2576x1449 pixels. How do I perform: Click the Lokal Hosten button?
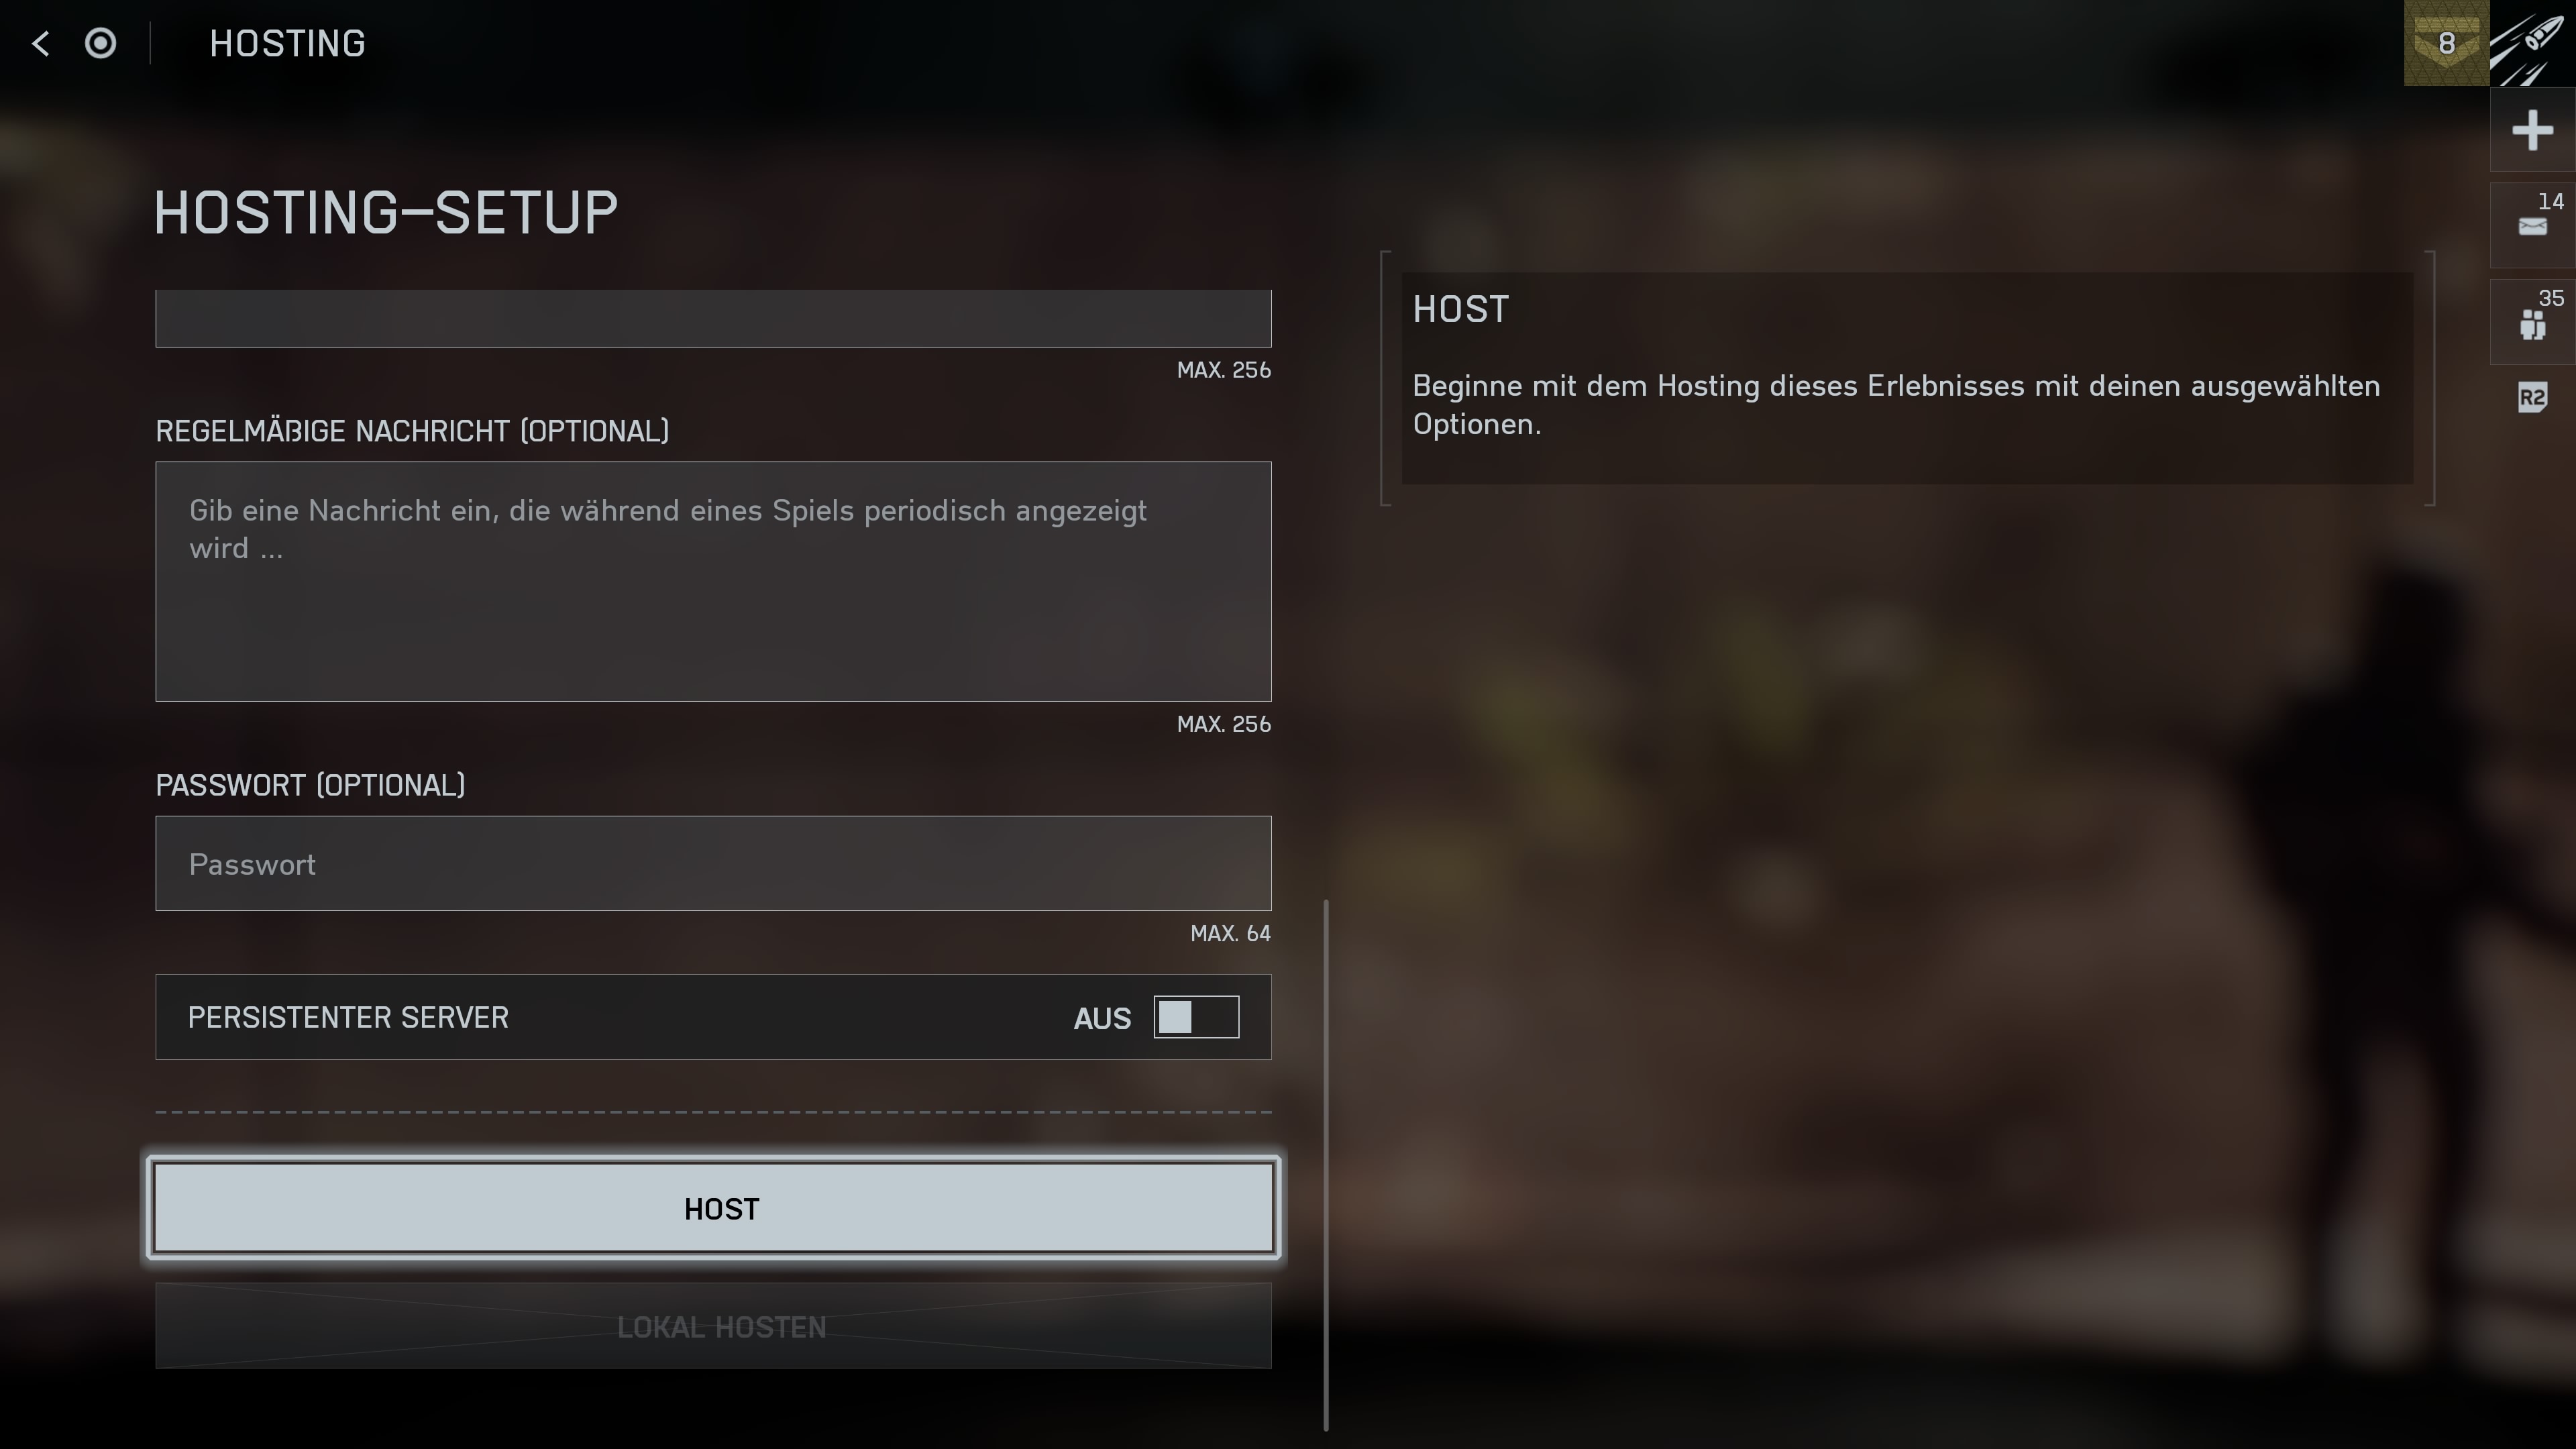(713, 1326)
